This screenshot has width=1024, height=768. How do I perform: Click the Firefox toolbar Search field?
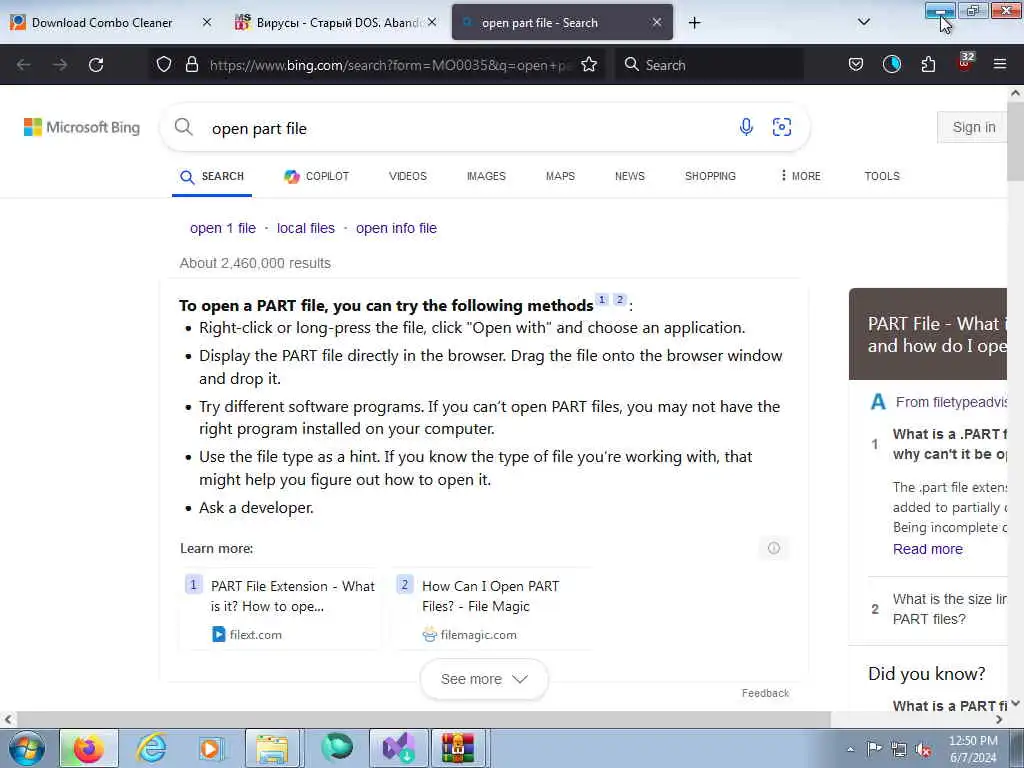[x=709, y=65]
